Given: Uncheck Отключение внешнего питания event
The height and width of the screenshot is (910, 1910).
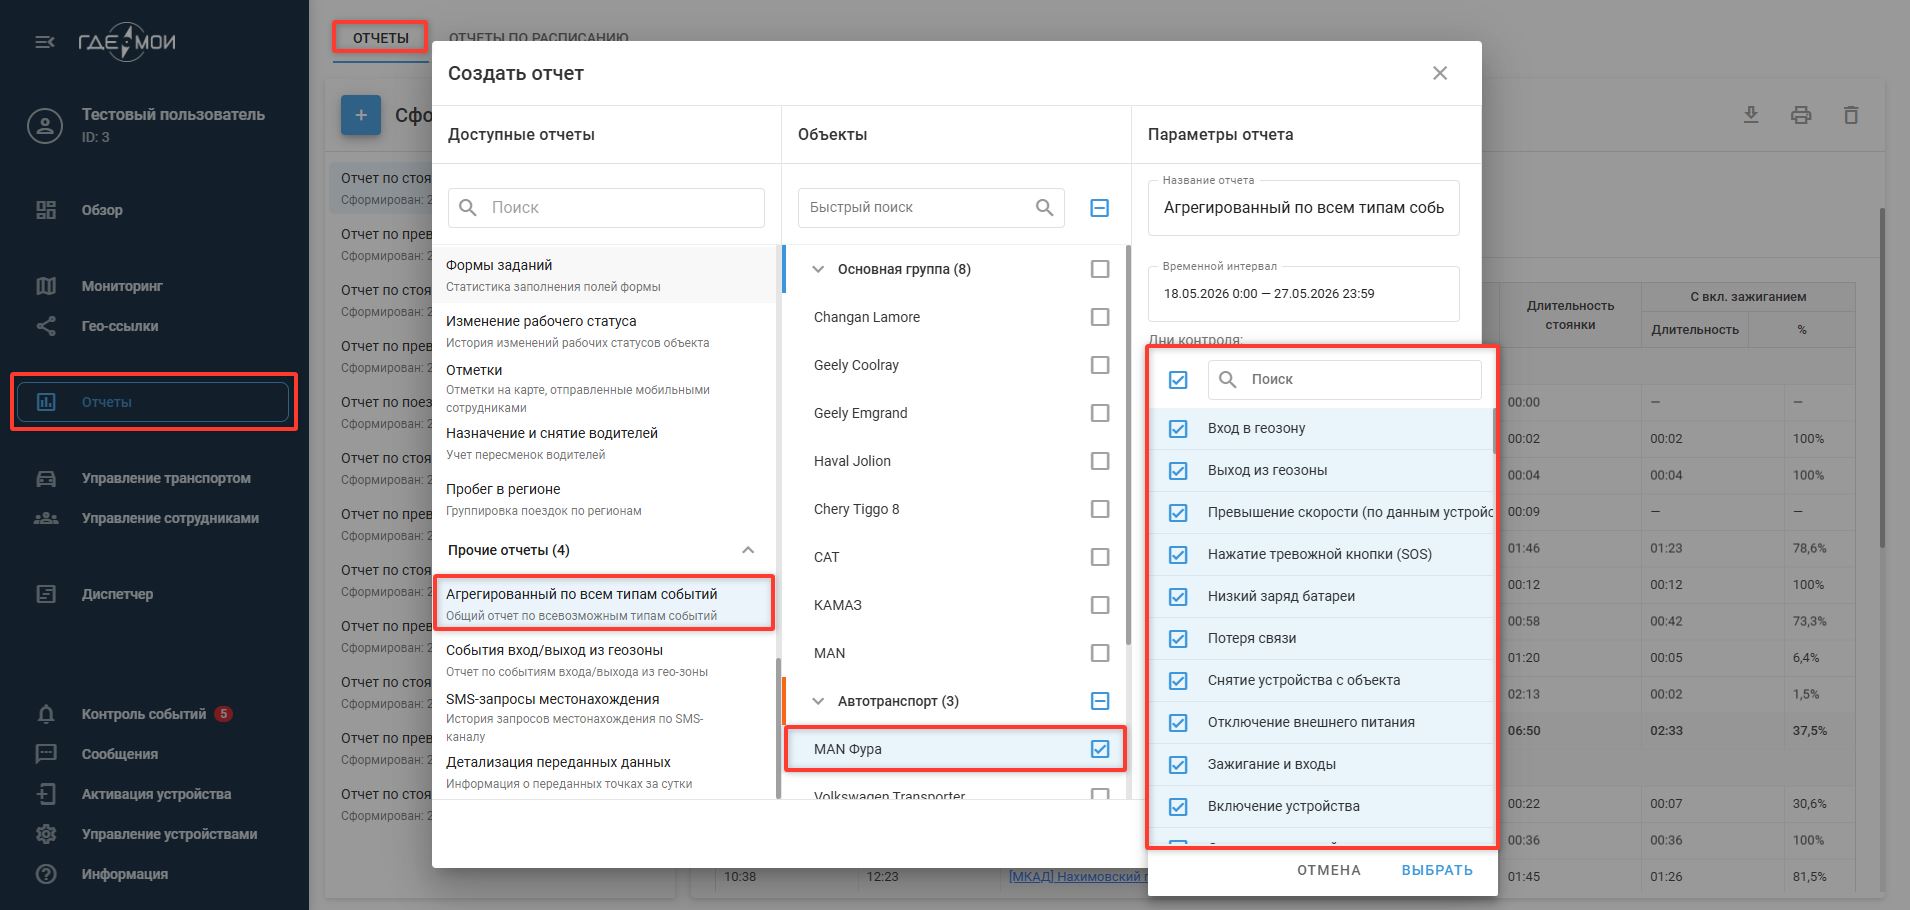Looking at the screenshot, I should pos(1178,723).
